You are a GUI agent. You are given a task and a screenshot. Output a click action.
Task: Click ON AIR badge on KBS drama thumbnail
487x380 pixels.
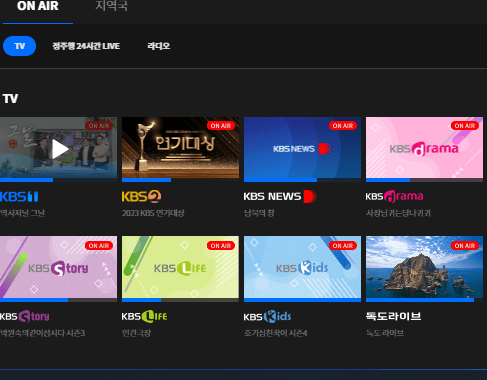465,126
